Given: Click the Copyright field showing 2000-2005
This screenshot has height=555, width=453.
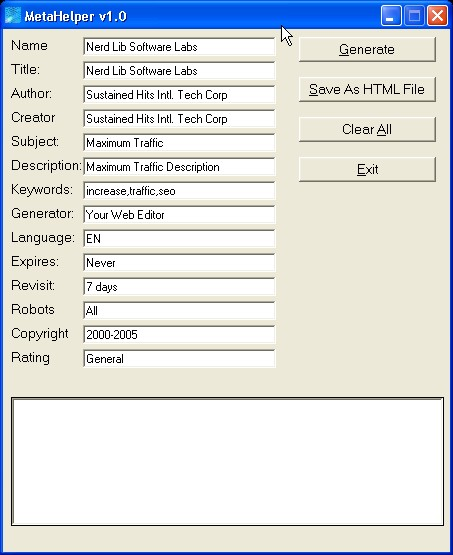Looking at the screenshot, I should 179,334.
